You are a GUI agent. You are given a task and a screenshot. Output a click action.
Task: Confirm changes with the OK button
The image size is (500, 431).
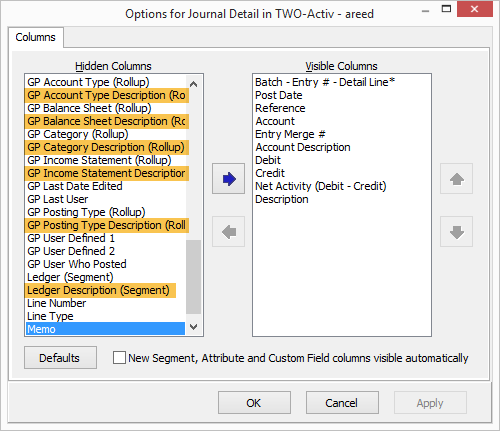(254, 403)
